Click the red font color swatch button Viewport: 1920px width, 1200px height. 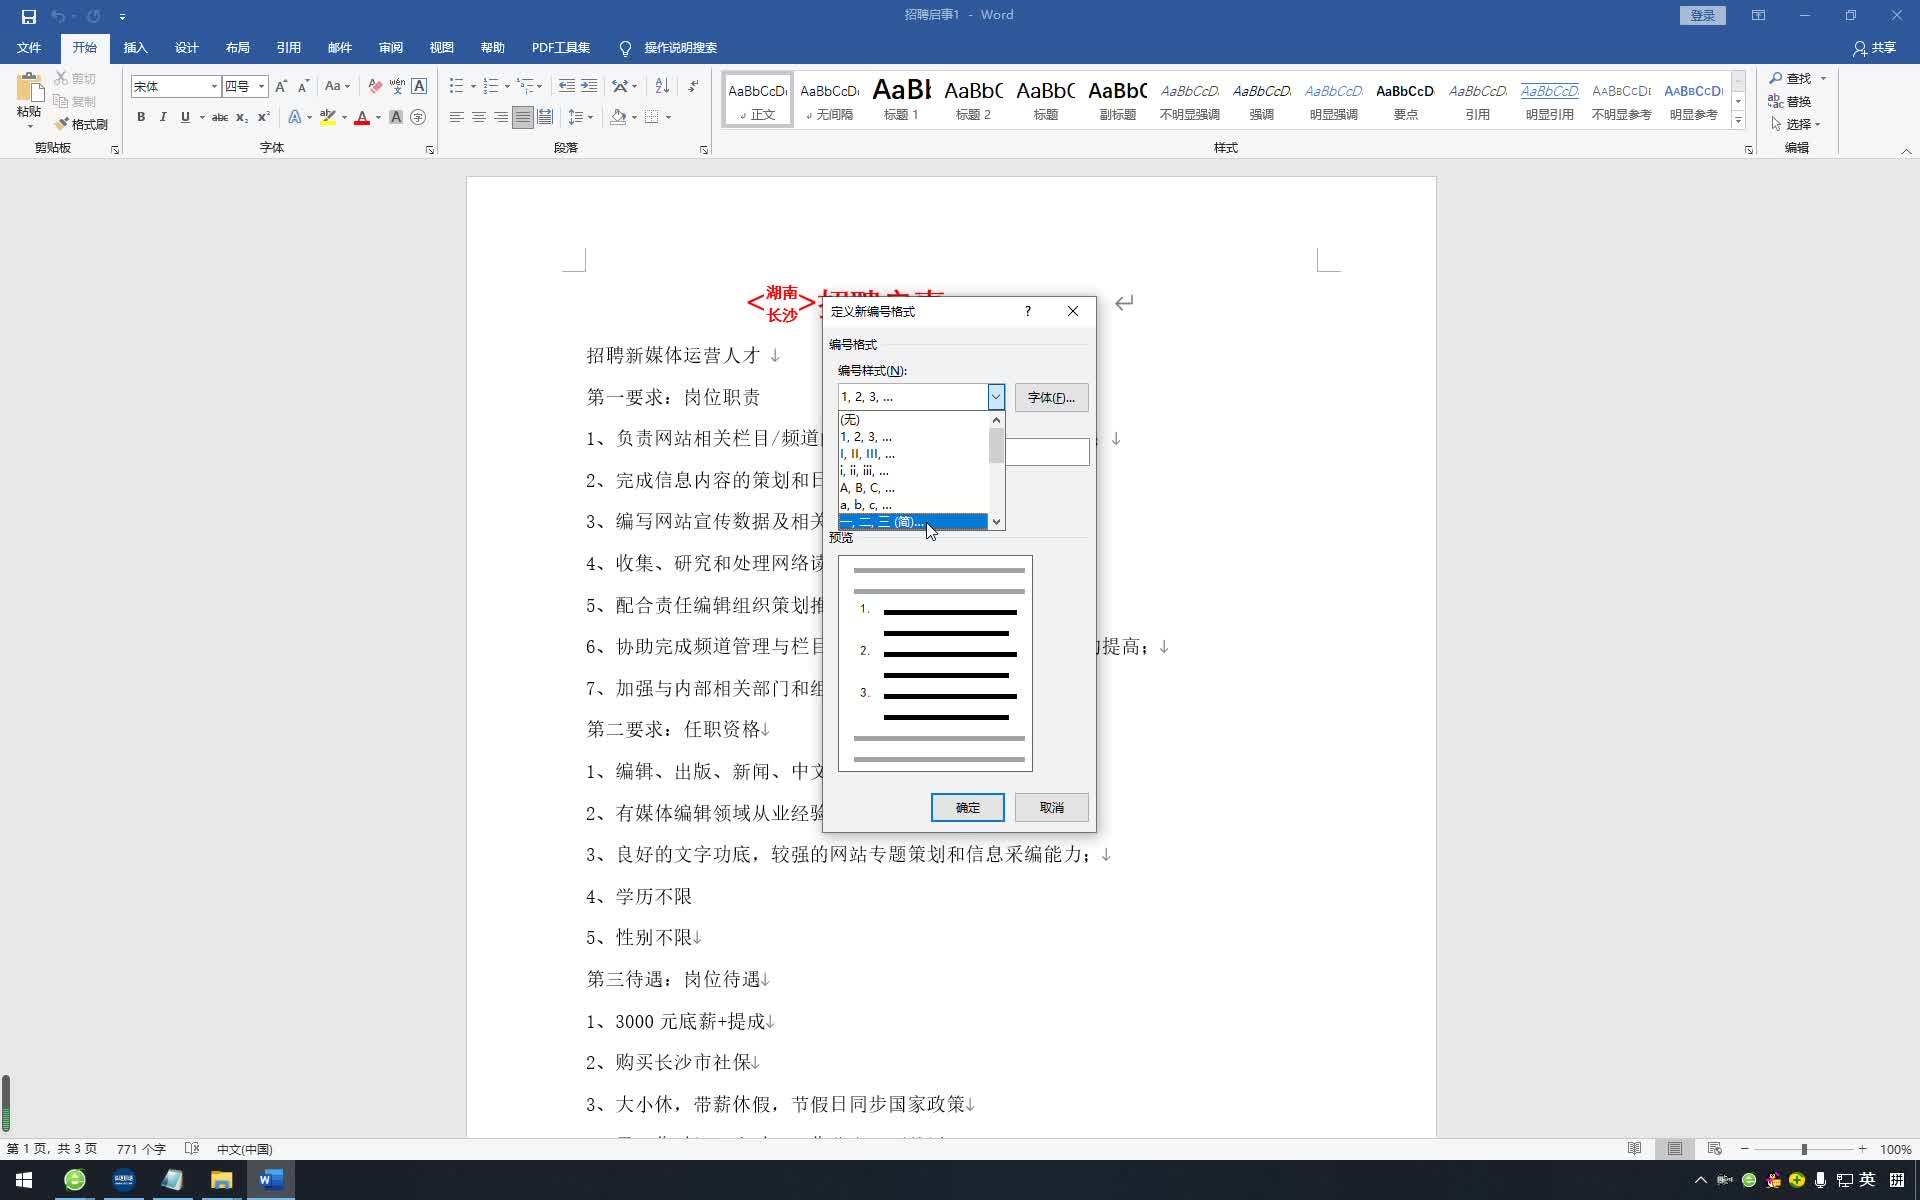pyautogui.click(x=362, y=117)
